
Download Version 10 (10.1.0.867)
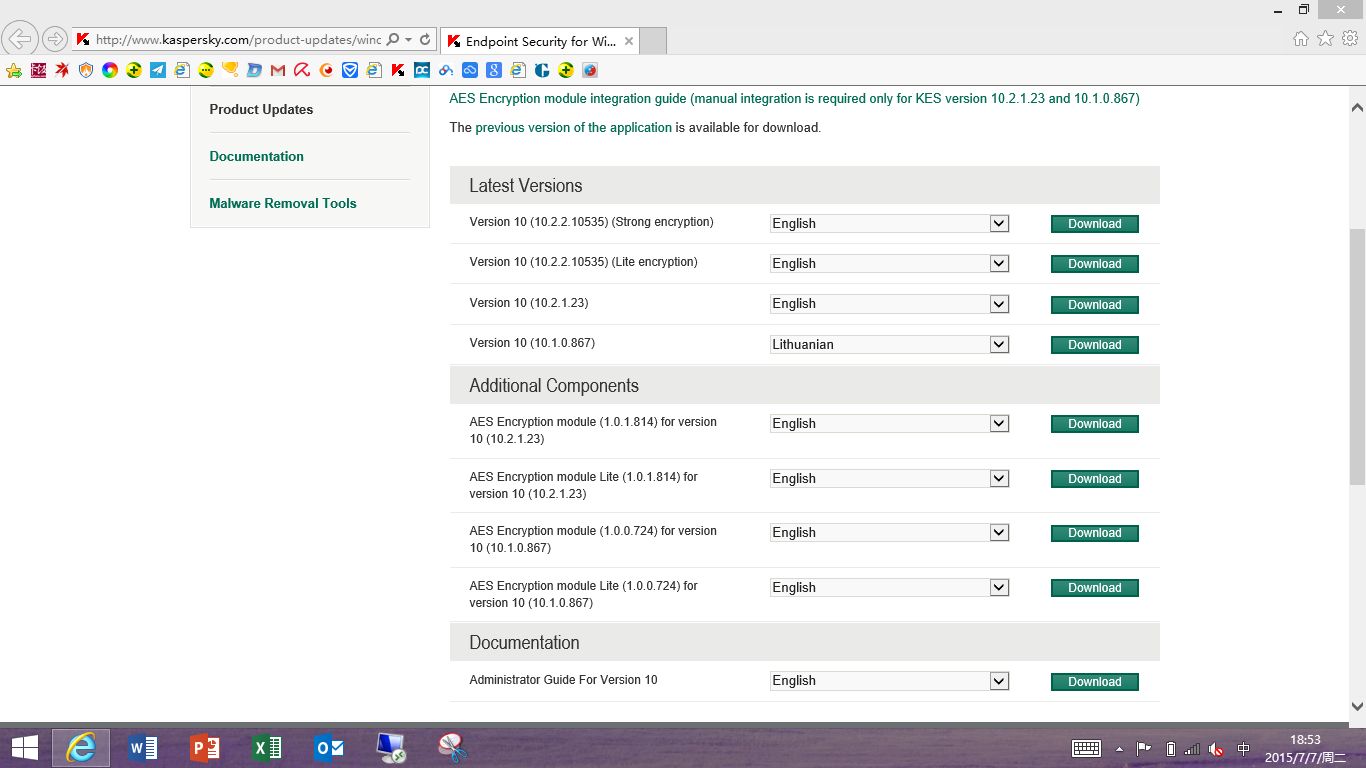point(1095,345)
